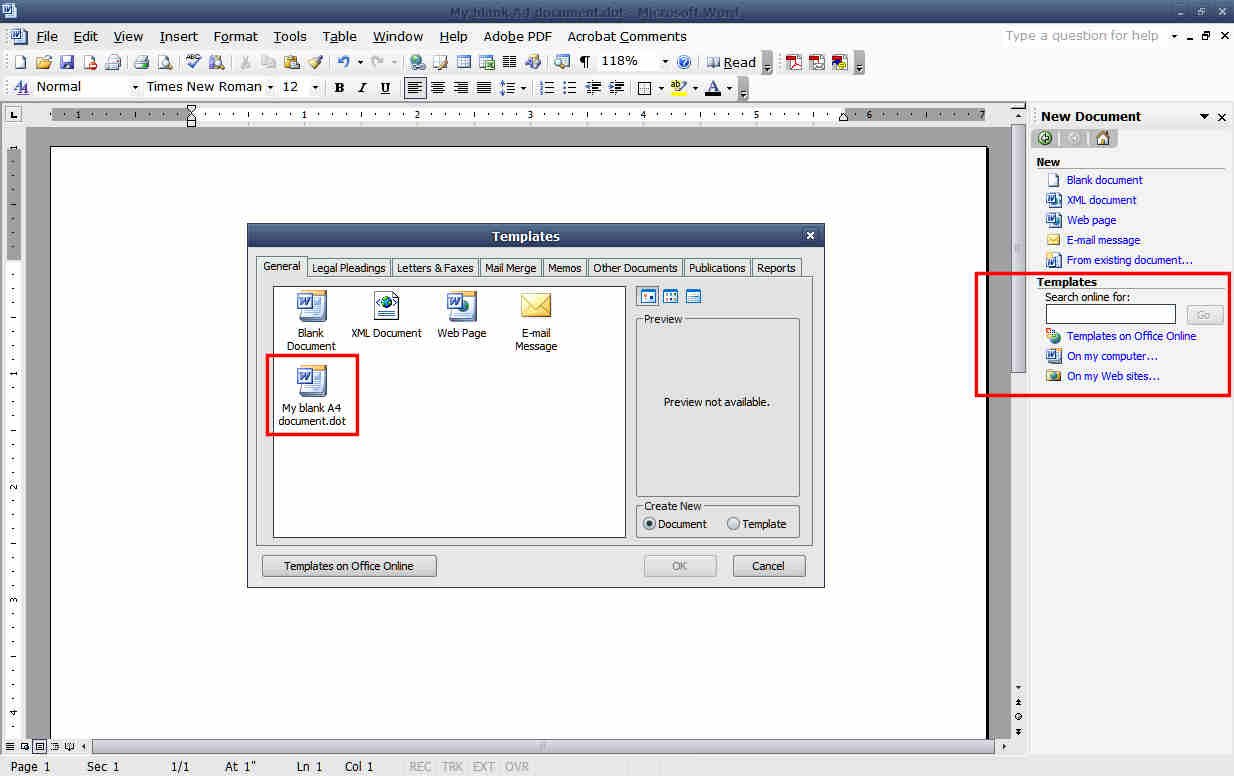
Task: Switch the Templates dialog to Large Icons view
Action: coord(647,296)
